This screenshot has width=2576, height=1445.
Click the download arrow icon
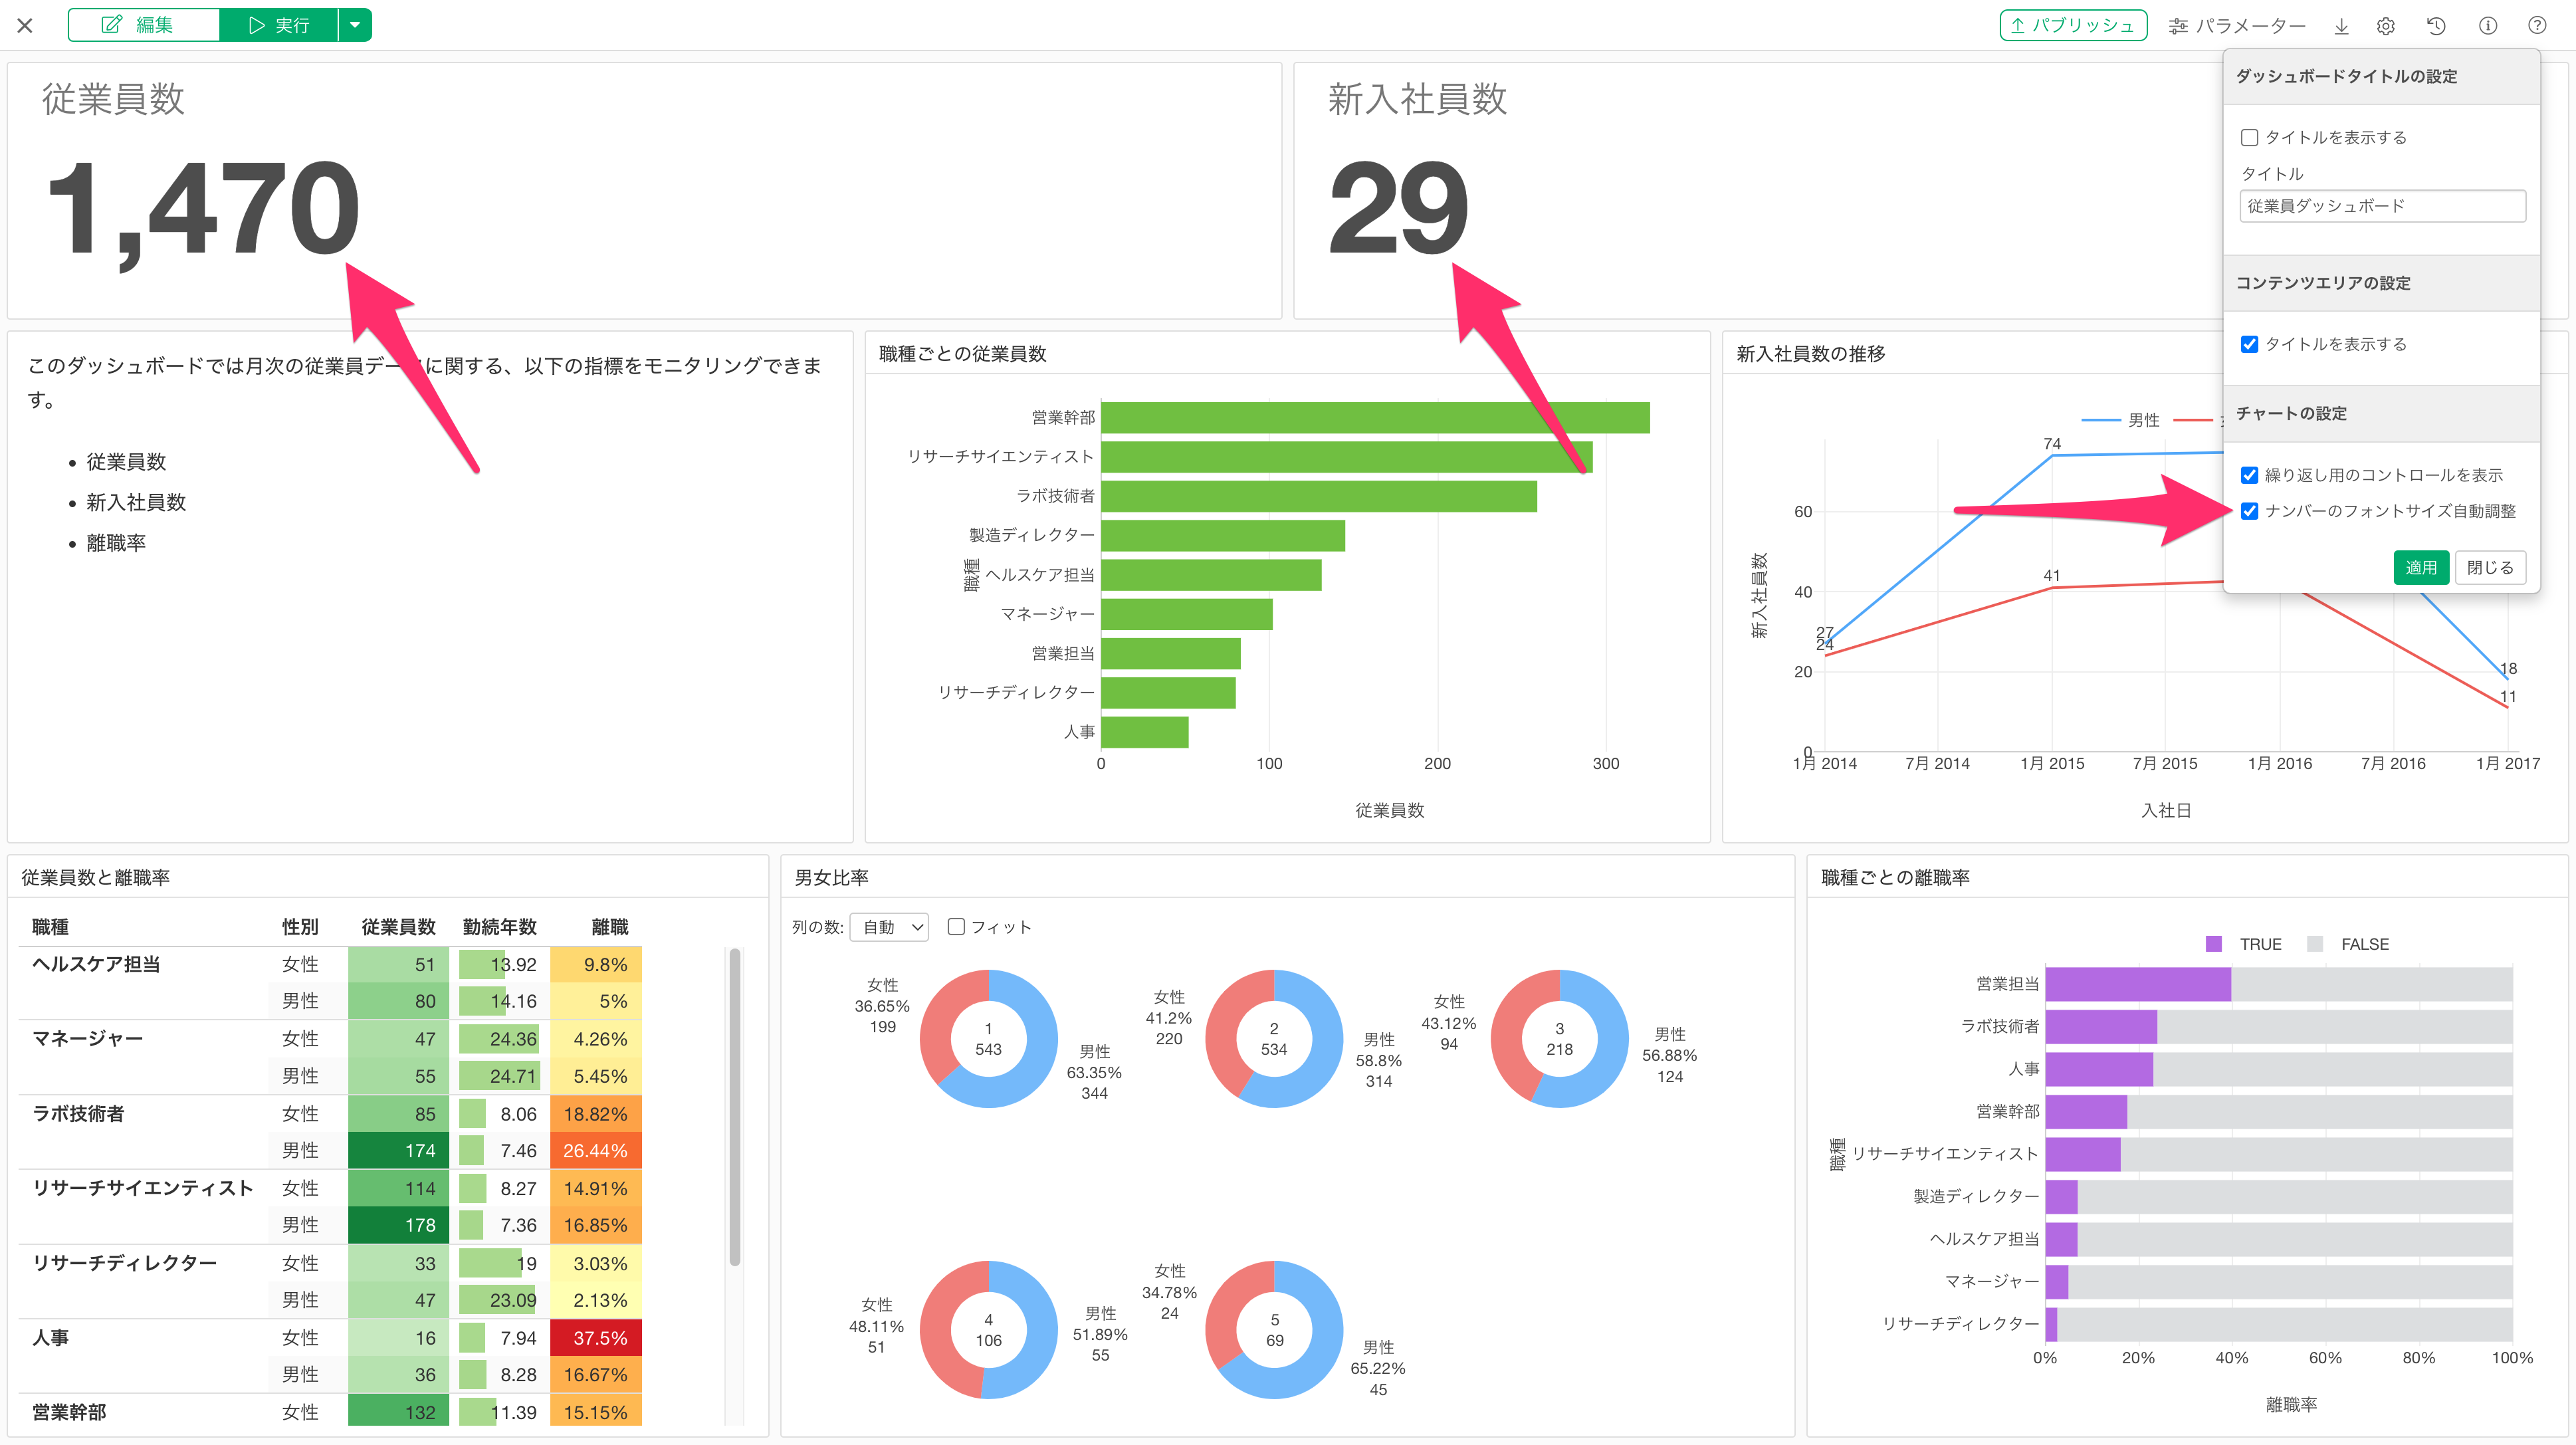coord(2341,26)
